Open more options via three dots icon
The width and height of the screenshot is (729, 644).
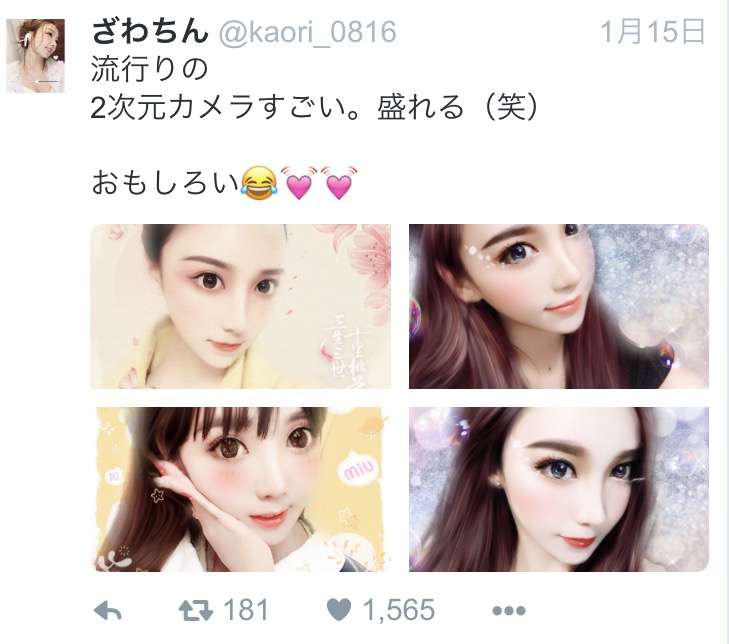click(509, 611)
